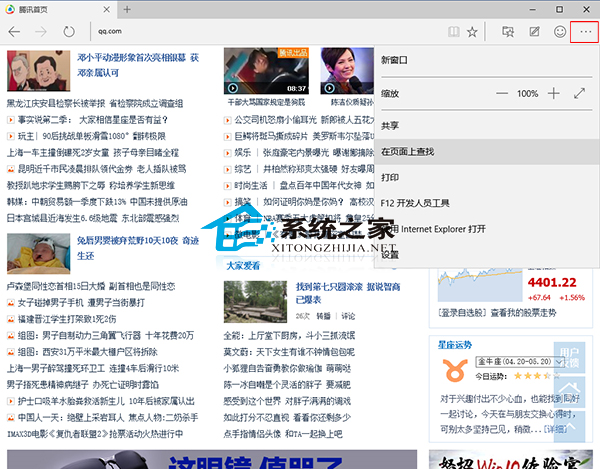Send feedback via the smiley icon
600x469 pixels.
[x=560, y=32]
